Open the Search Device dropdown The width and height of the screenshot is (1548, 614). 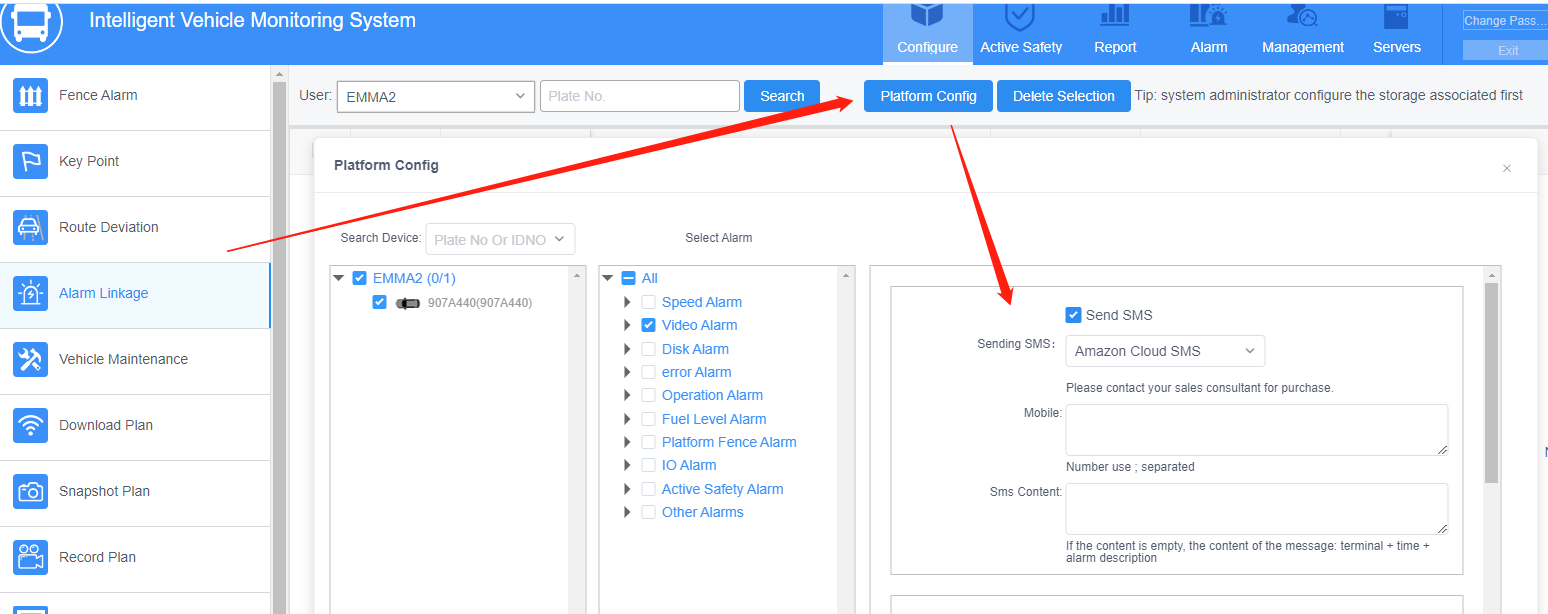[500, 239]
